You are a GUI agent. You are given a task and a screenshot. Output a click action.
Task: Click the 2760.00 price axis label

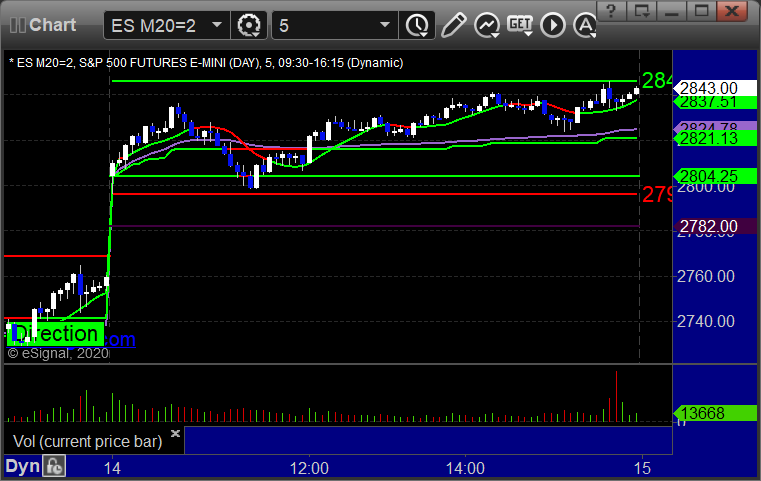706,277
